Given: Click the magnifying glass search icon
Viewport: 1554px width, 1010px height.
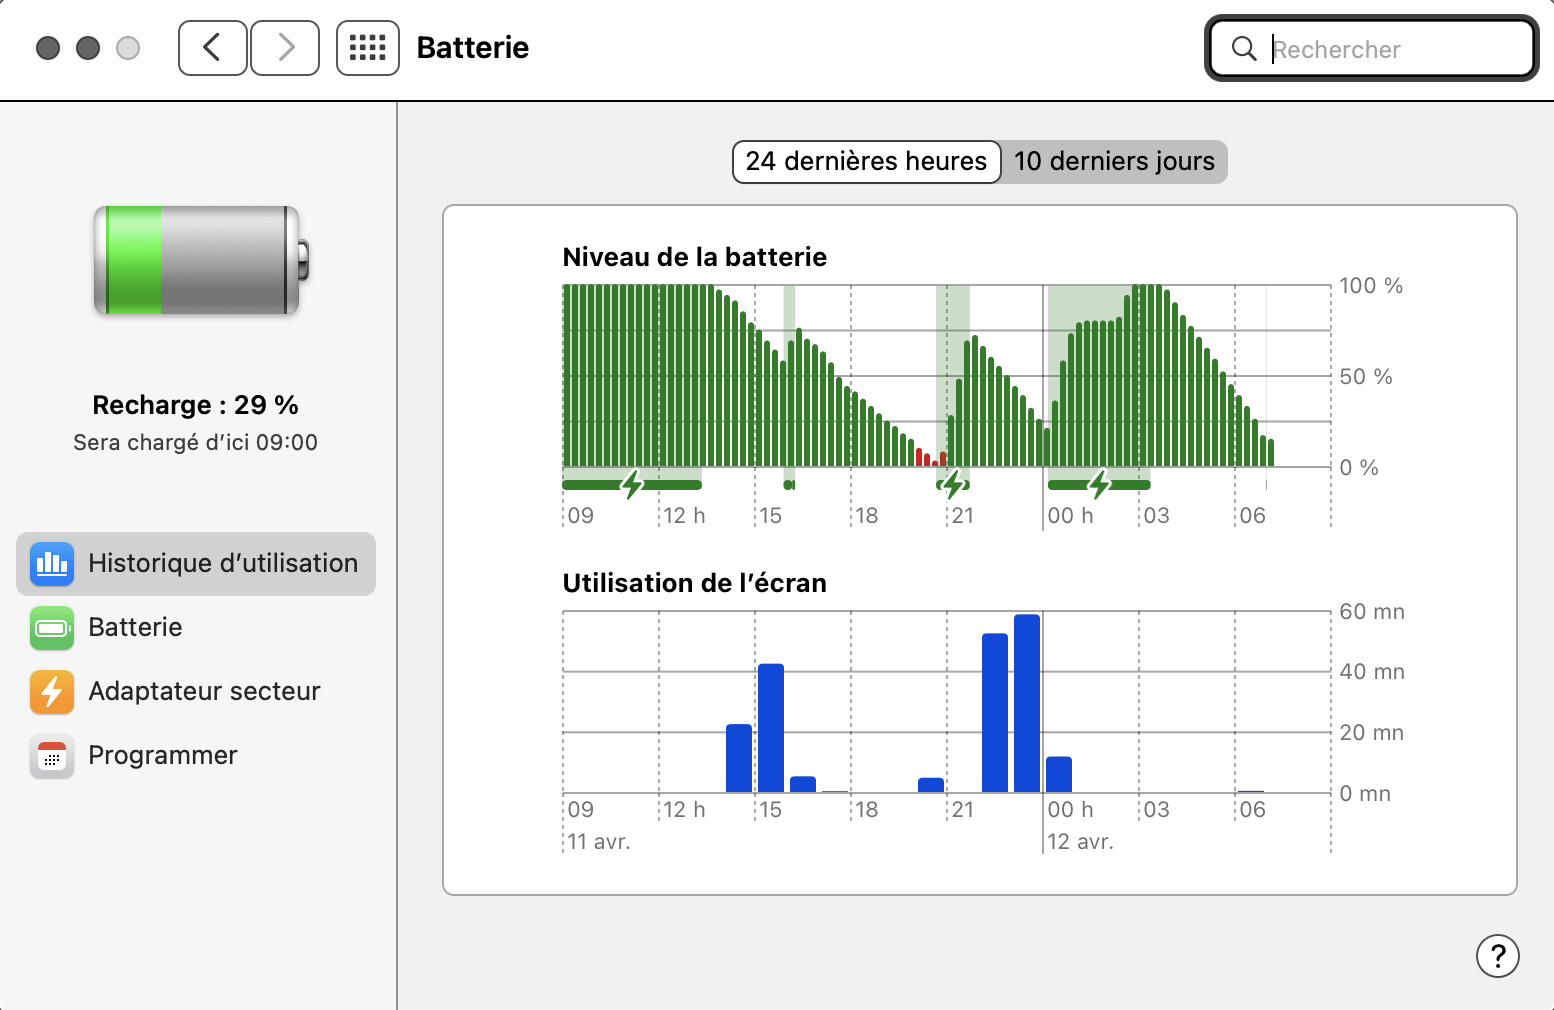Looking at the screenshot, I should [1243, 49].
